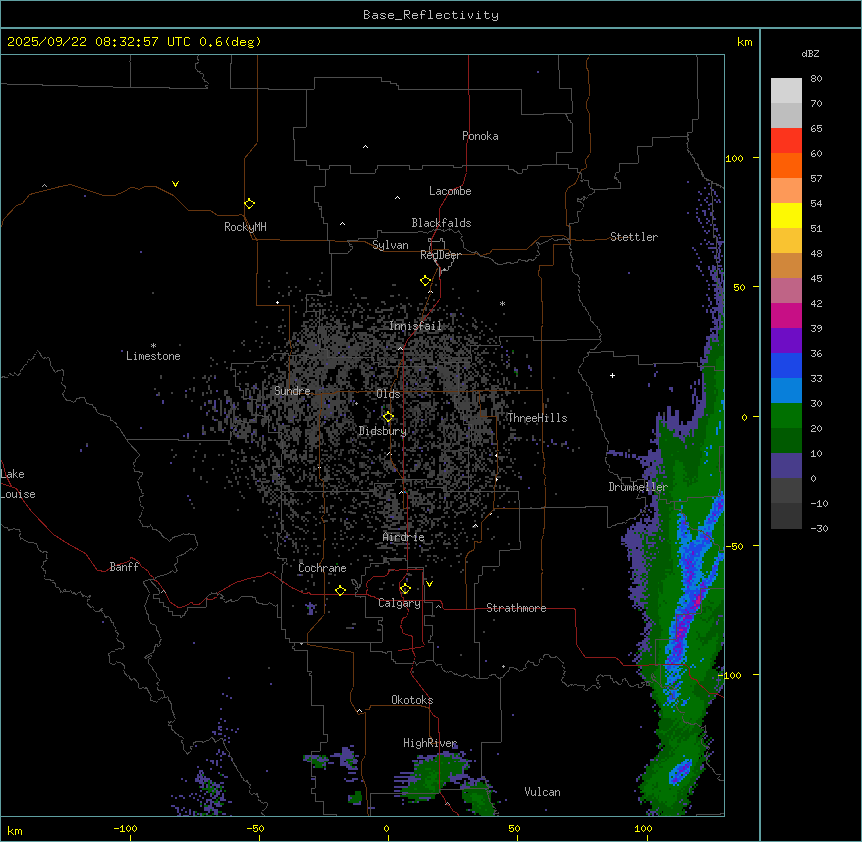Click the Stettler city label
Viewport: 862px width, 842px height.
click(634, 237)
